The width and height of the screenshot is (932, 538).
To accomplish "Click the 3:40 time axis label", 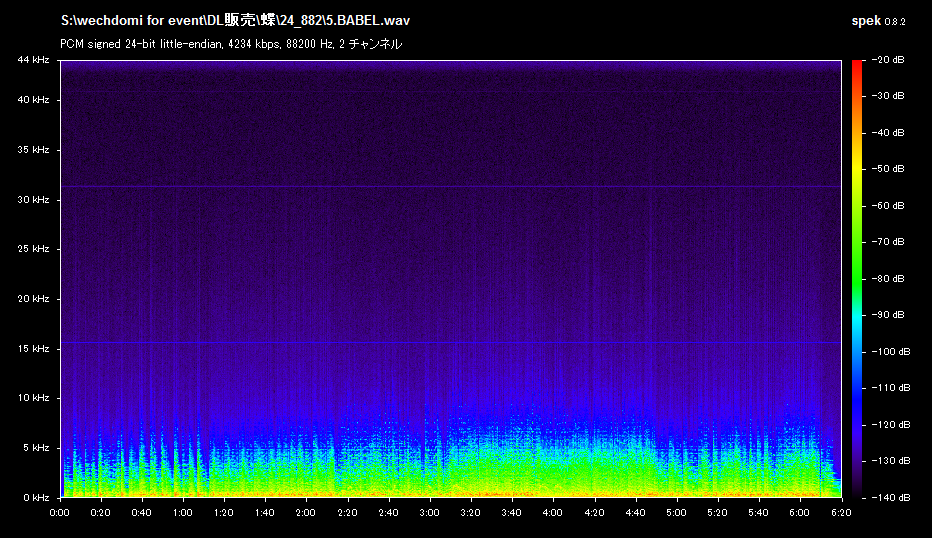I will (511, 512).
